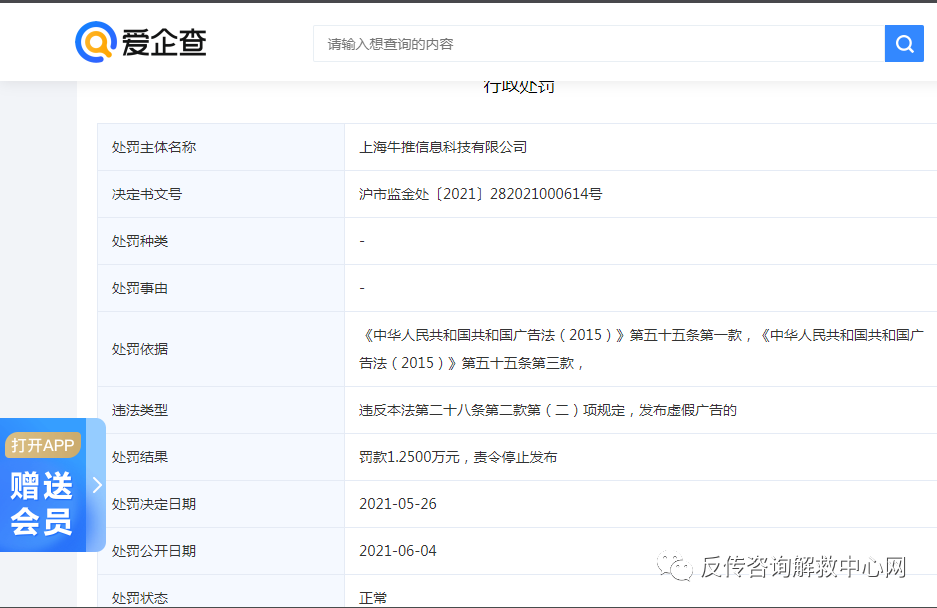This screenshot has width=937, height=608.
Task: Click the 处罚状态 value 正常
Action: (373, 597)
